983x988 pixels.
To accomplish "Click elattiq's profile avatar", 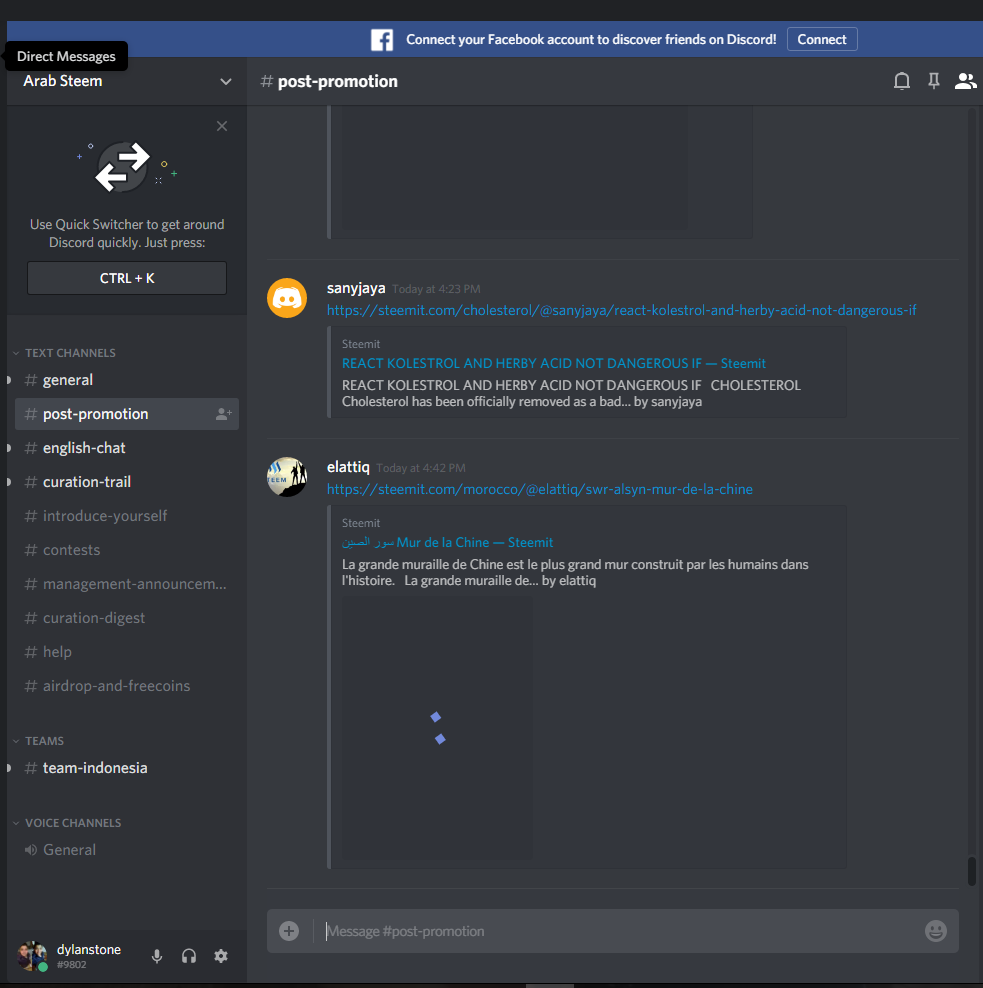I will click(x=287, y=477).
